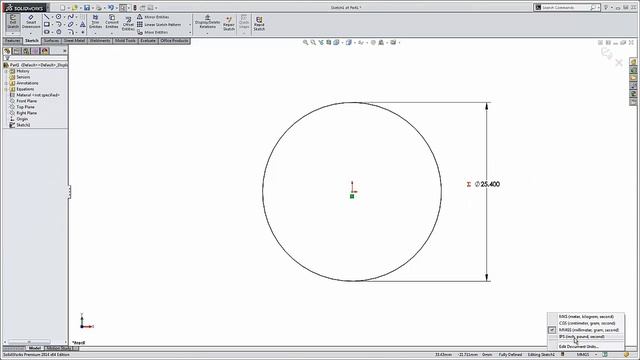Open the PropertyManager tab icon
640x360 pixels.
click(x=17, y=51)
